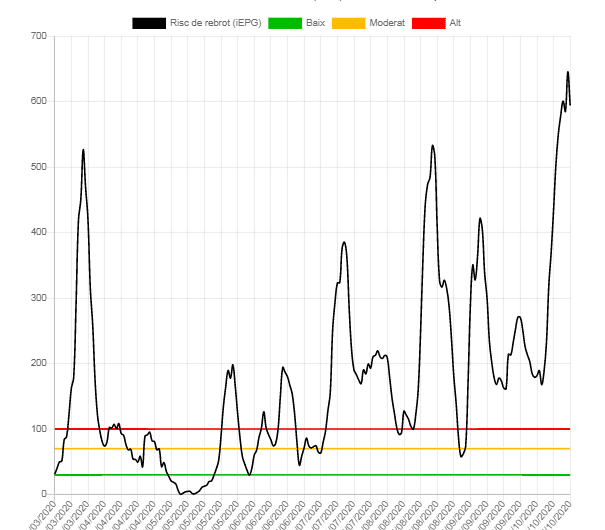Click the 700 label on the y-axis
The image size is (605, 530).
point(39,36)
